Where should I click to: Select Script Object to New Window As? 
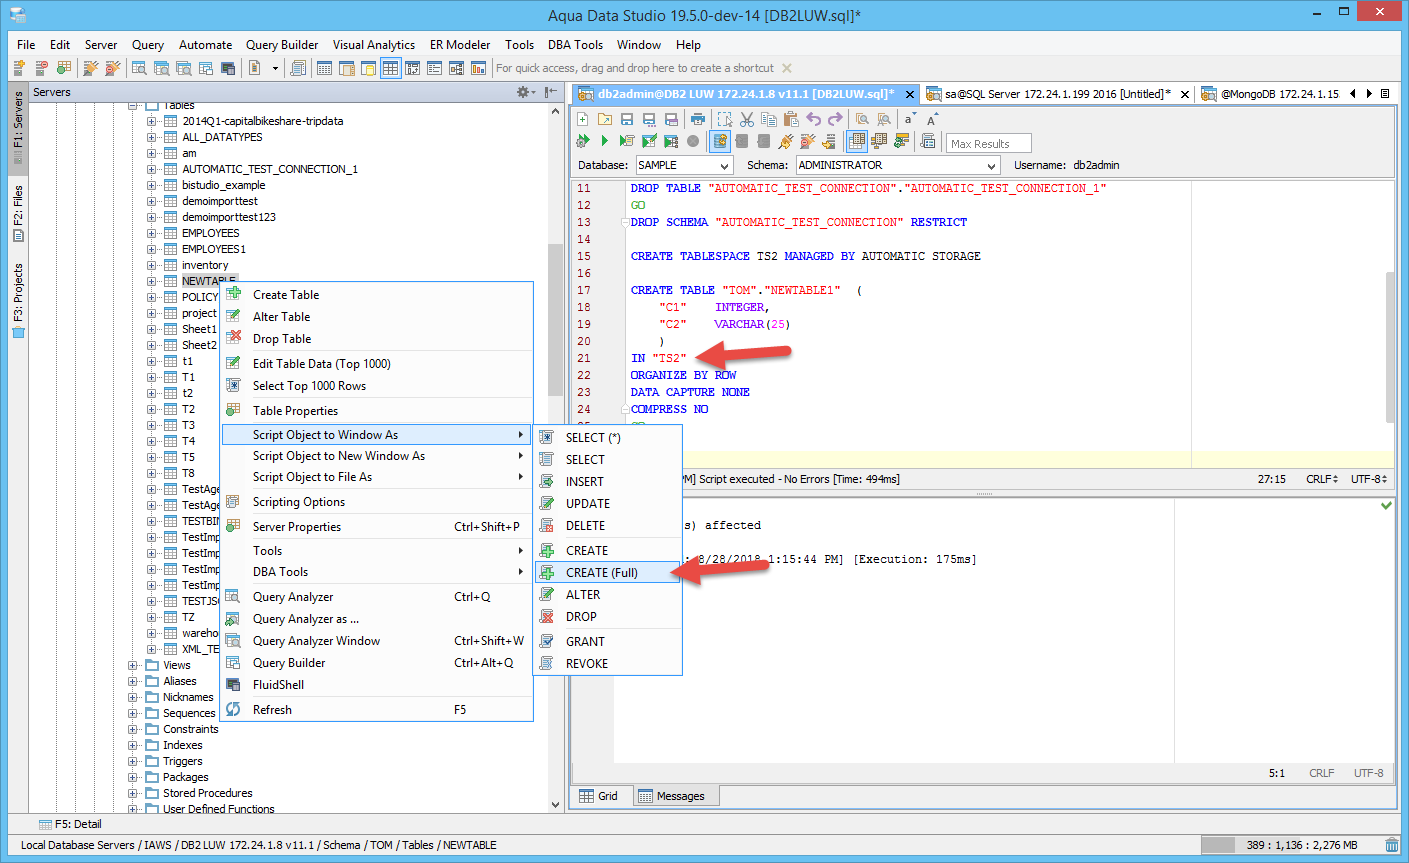pyautogui.click(x=376, y=456)
